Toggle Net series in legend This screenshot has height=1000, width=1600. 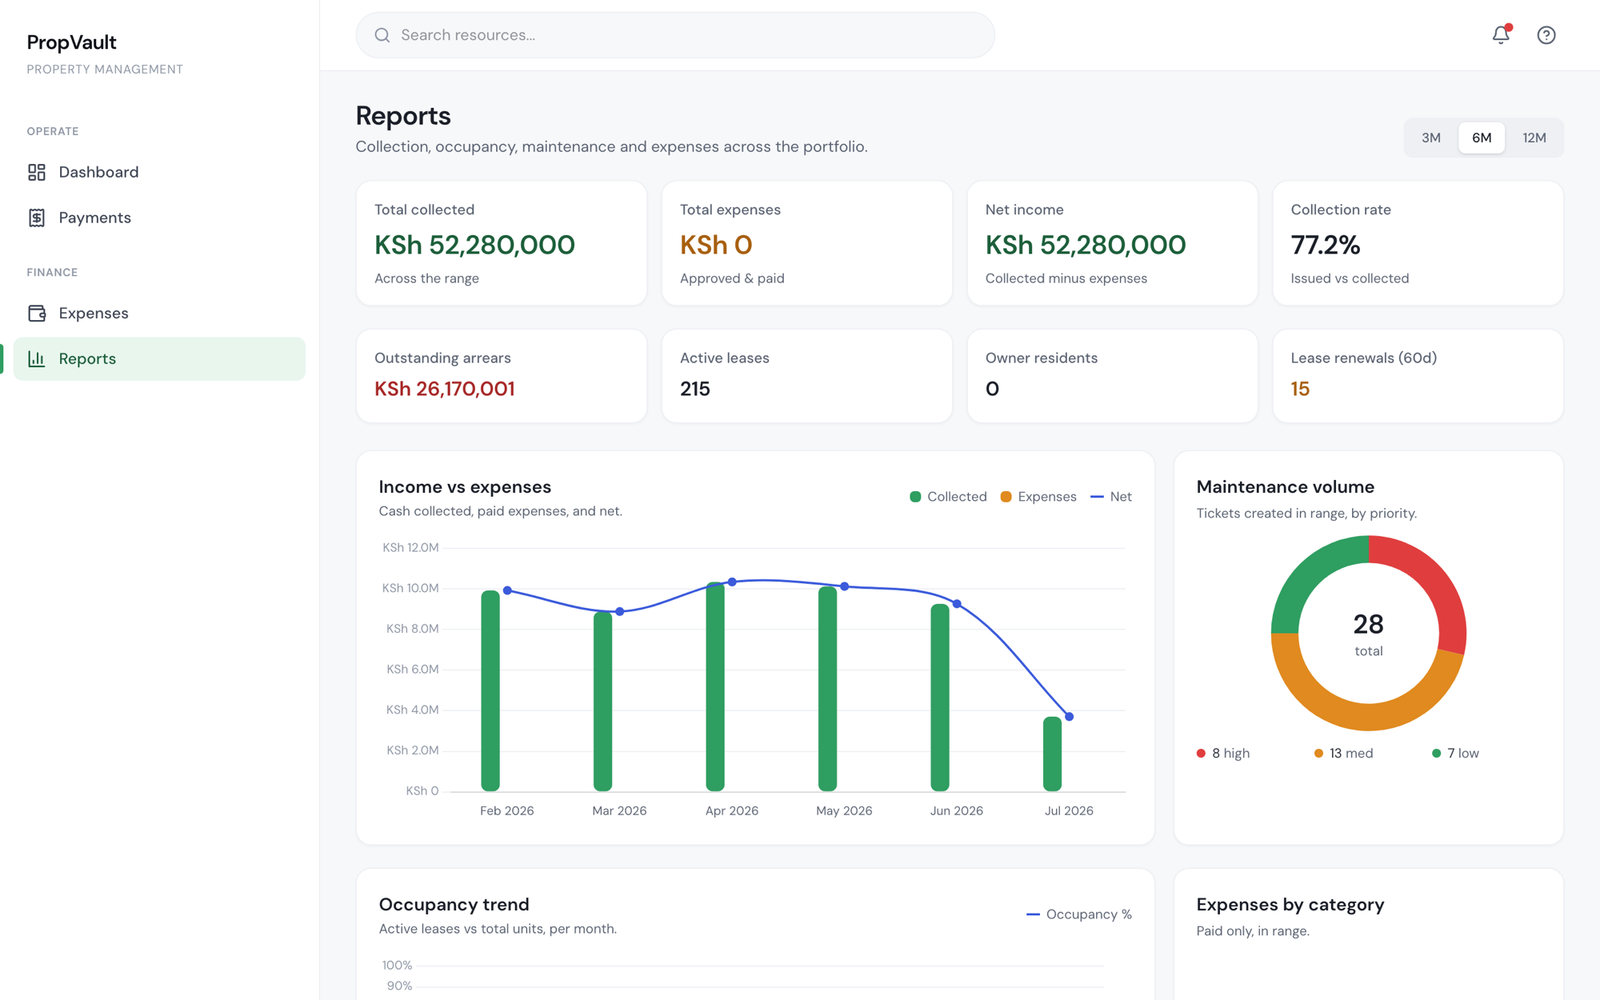point(1111,497)
